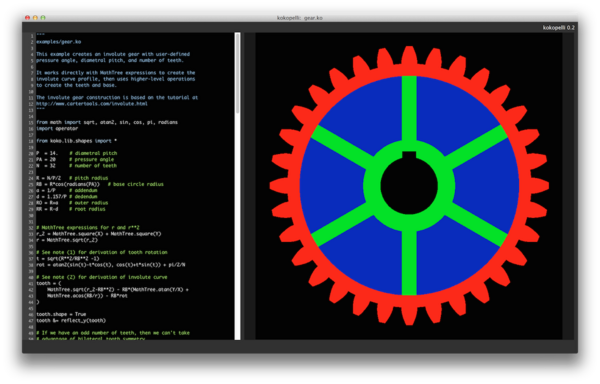The image size is (600, 384).
Task: Click the 'R = N/P/2' pitch radius line
Action: pos(72,178)
